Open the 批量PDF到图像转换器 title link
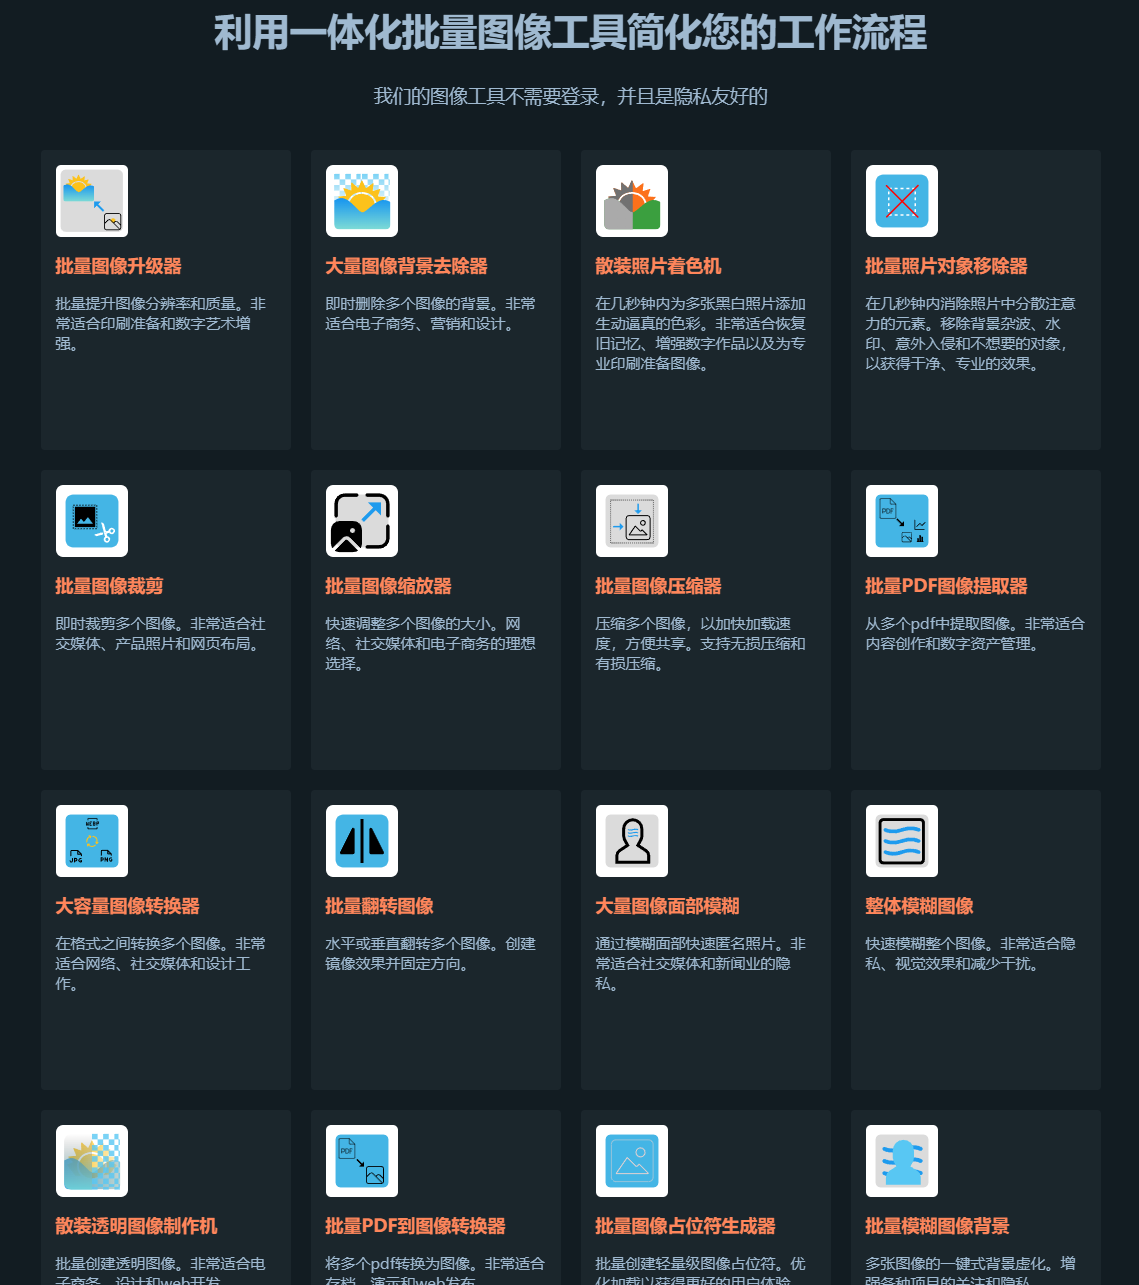 coord(416,1226)
